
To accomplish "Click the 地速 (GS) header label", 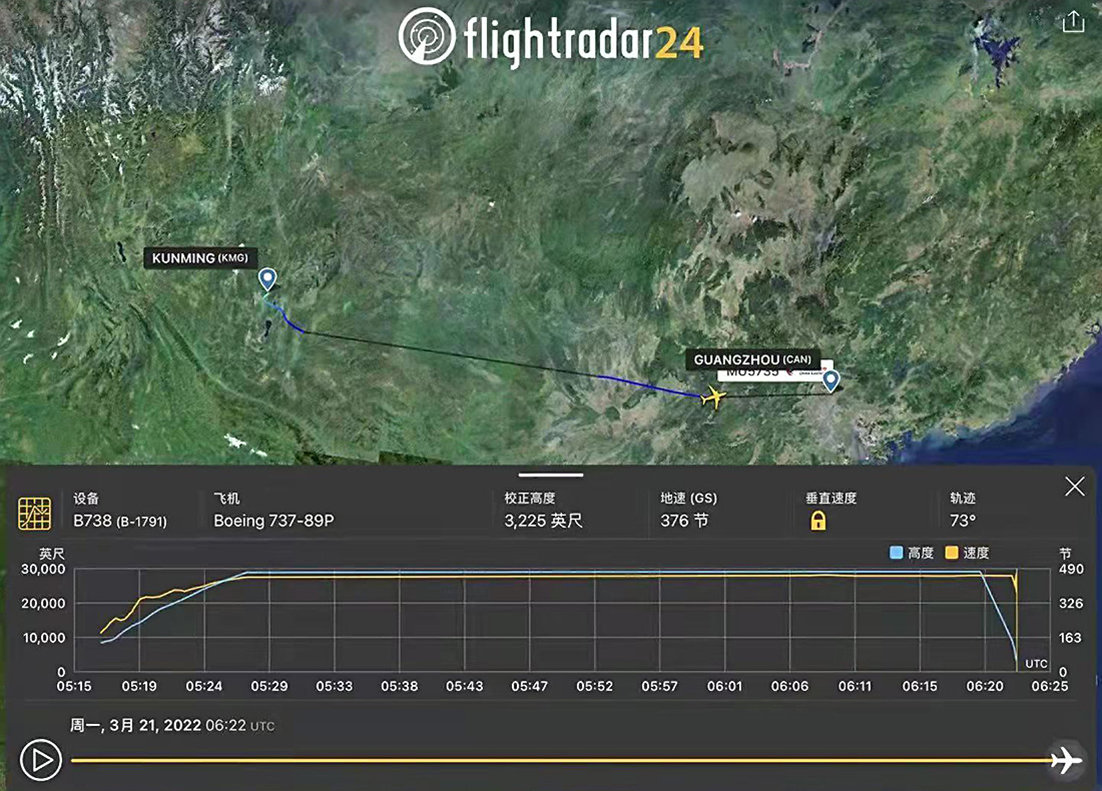I will (689, 498).
